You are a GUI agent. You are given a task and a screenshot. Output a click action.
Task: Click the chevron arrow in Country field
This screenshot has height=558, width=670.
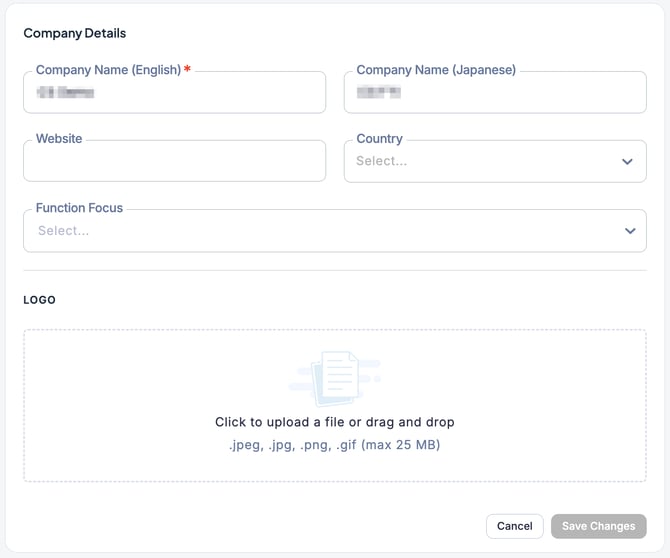[627, 161]
